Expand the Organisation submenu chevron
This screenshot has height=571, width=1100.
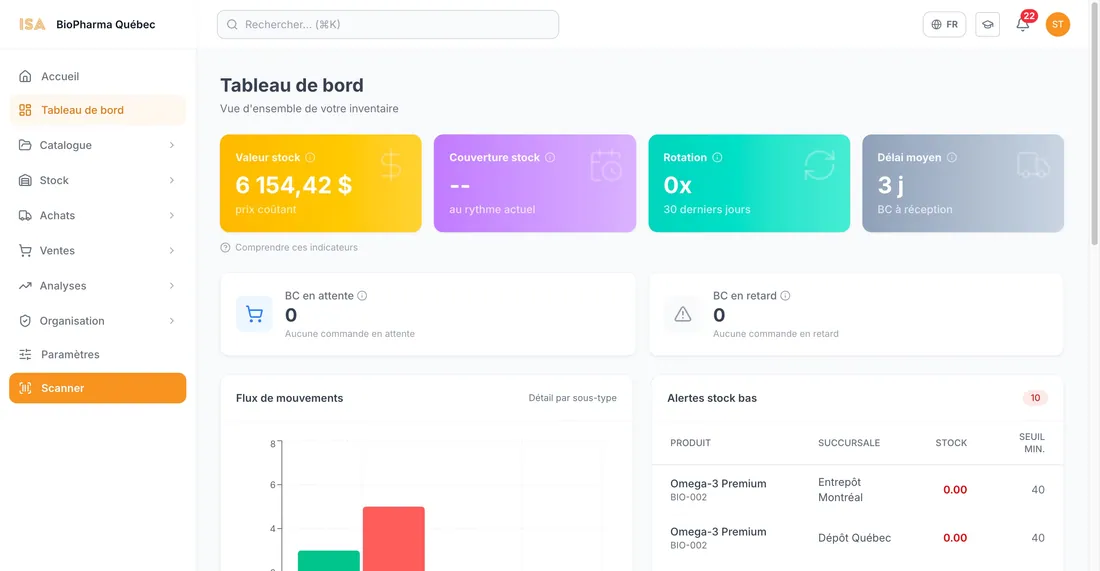point(172,321)
